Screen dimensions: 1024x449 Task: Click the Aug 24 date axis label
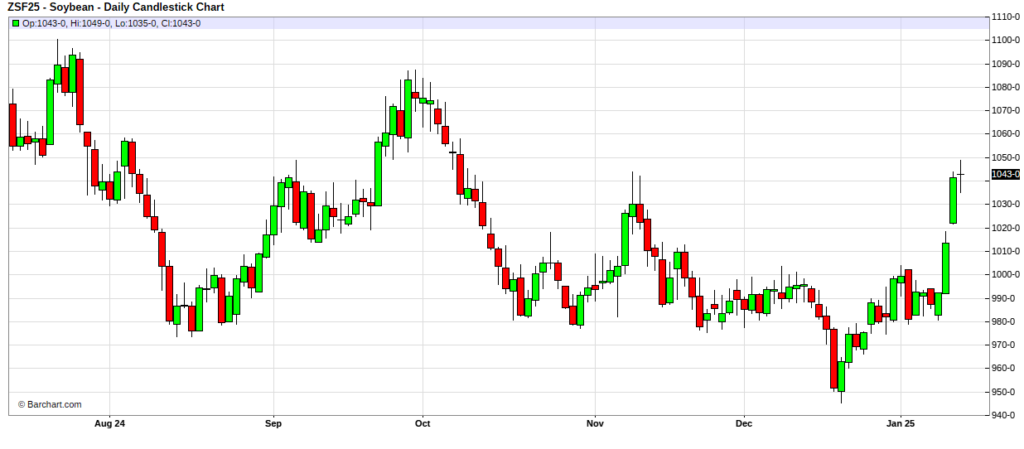click(x=110, y=424)
